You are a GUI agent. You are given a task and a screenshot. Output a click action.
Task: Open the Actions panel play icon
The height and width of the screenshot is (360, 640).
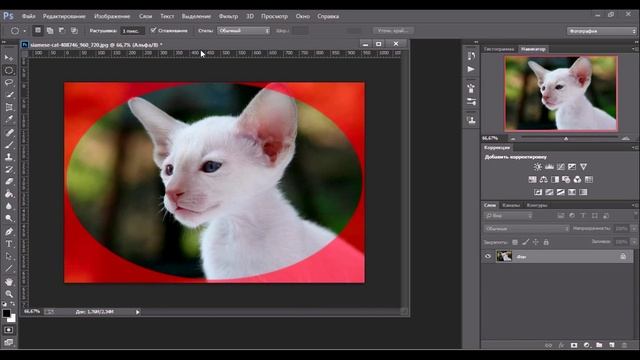(x=471, y=69)
